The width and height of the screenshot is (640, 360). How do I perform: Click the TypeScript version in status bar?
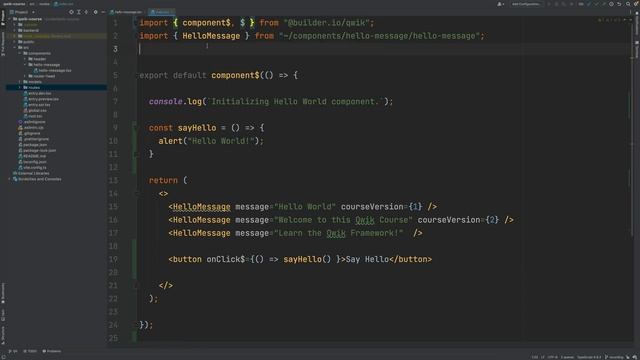pos(589,357)
